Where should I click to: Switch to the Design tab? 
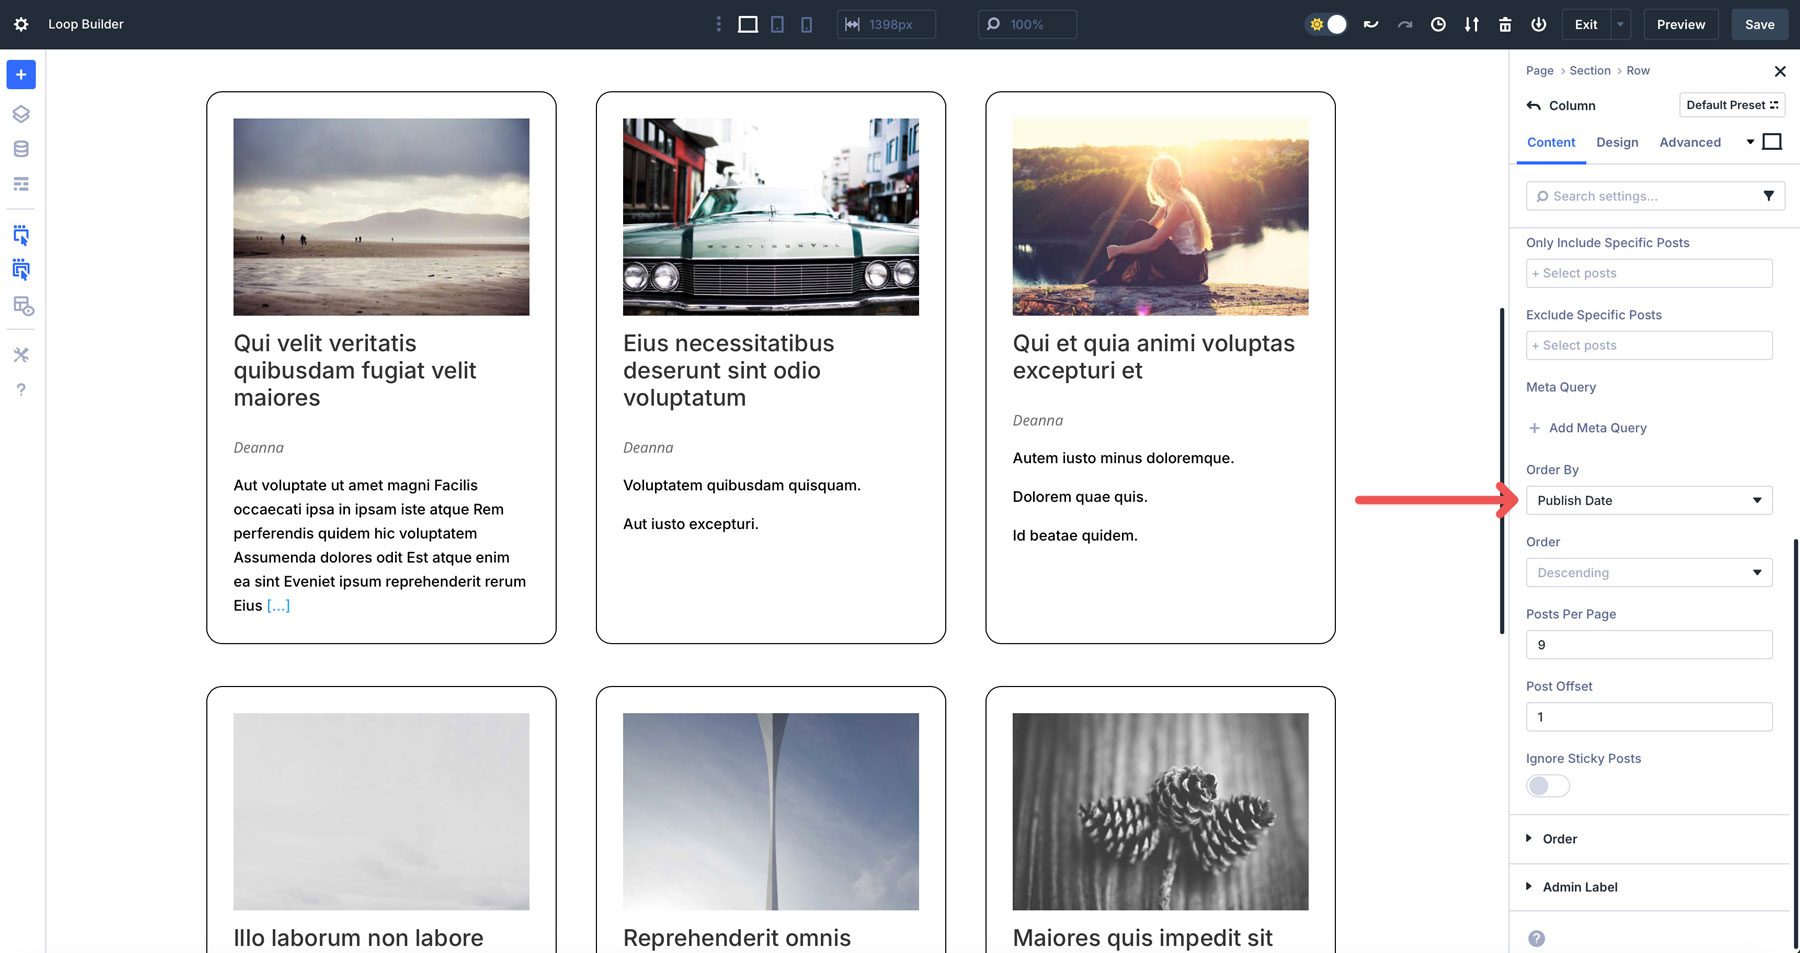pyautogui.click(x=1617, y=142)
